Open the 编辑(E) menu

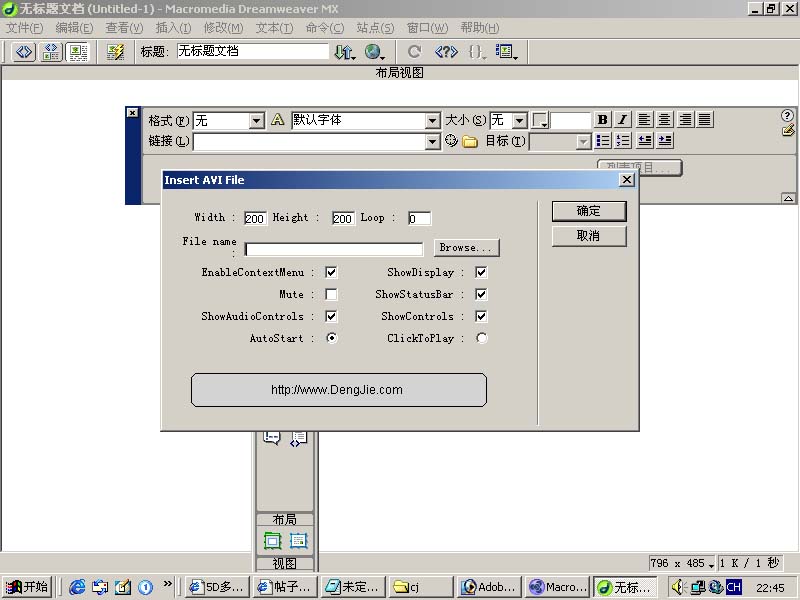tap(74, 28)
